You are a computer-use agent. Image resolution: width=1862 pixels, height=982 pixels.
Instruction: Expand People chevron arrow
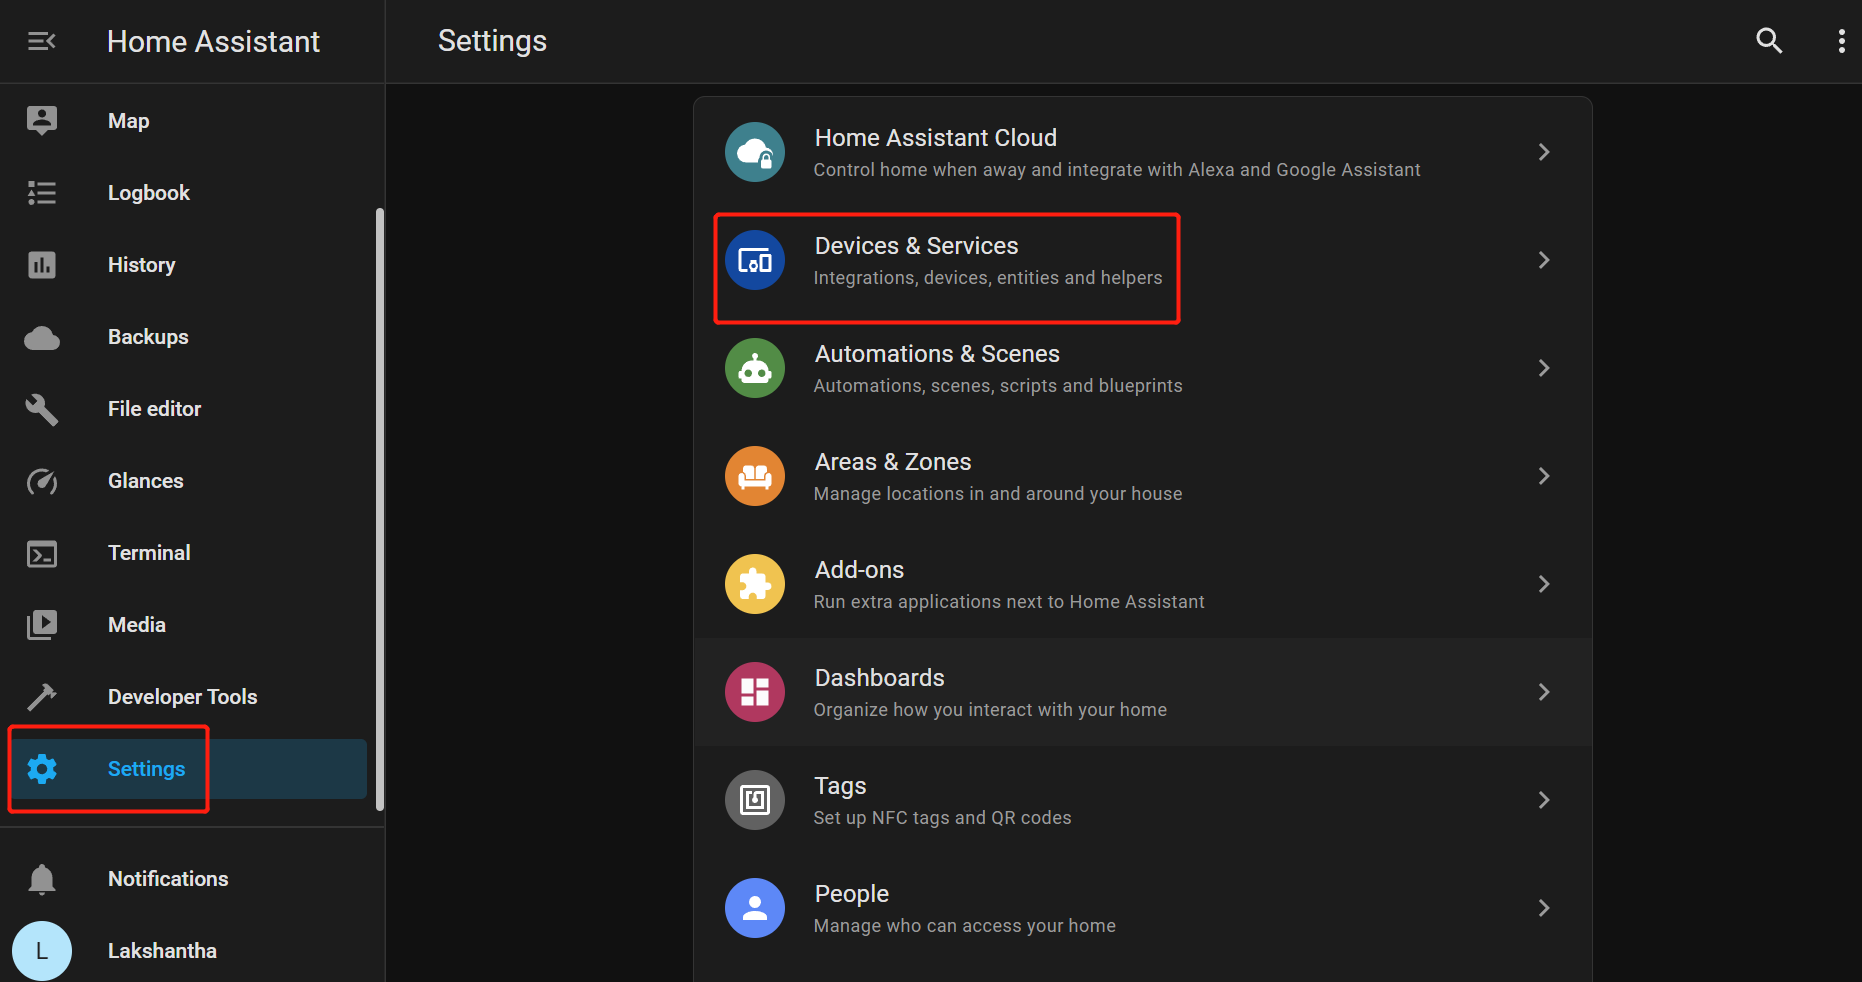(1544, 908)
